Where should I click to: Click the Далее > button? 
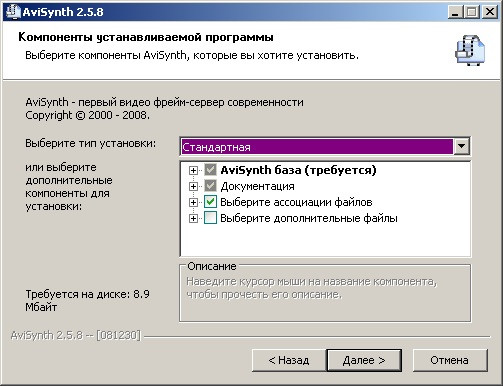(x=364, y=360)
